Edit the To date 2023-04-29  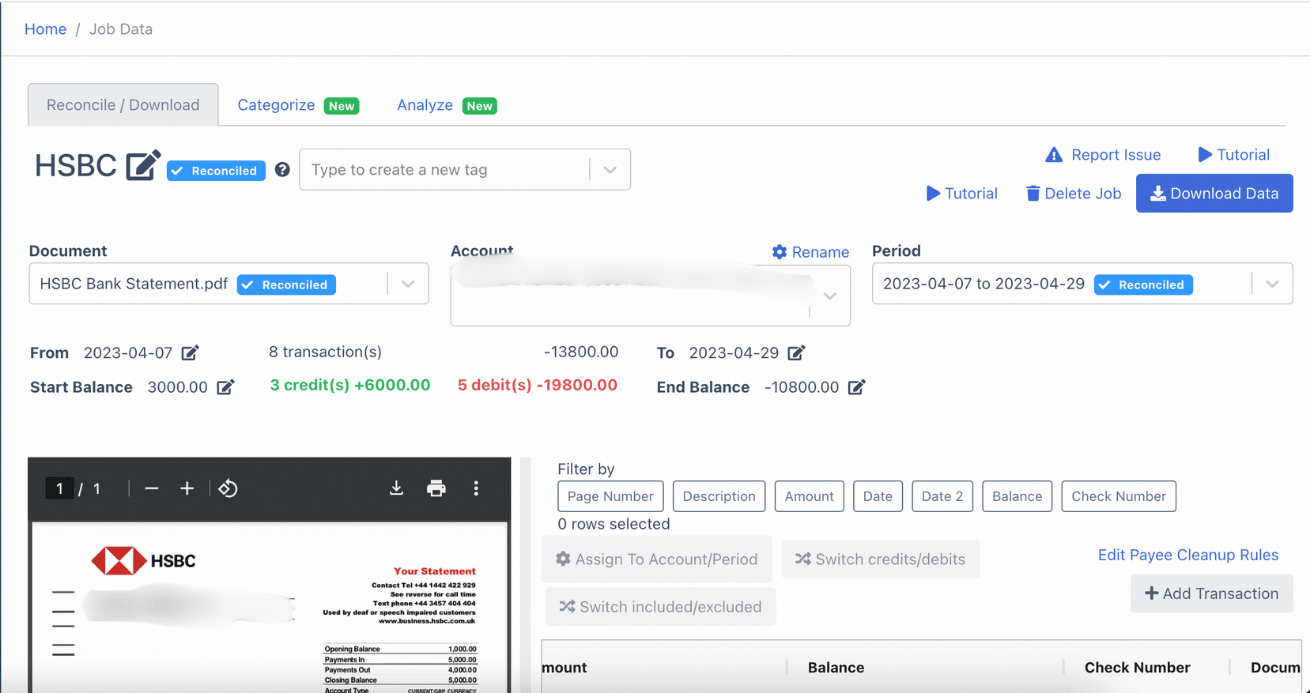(796, 353)
